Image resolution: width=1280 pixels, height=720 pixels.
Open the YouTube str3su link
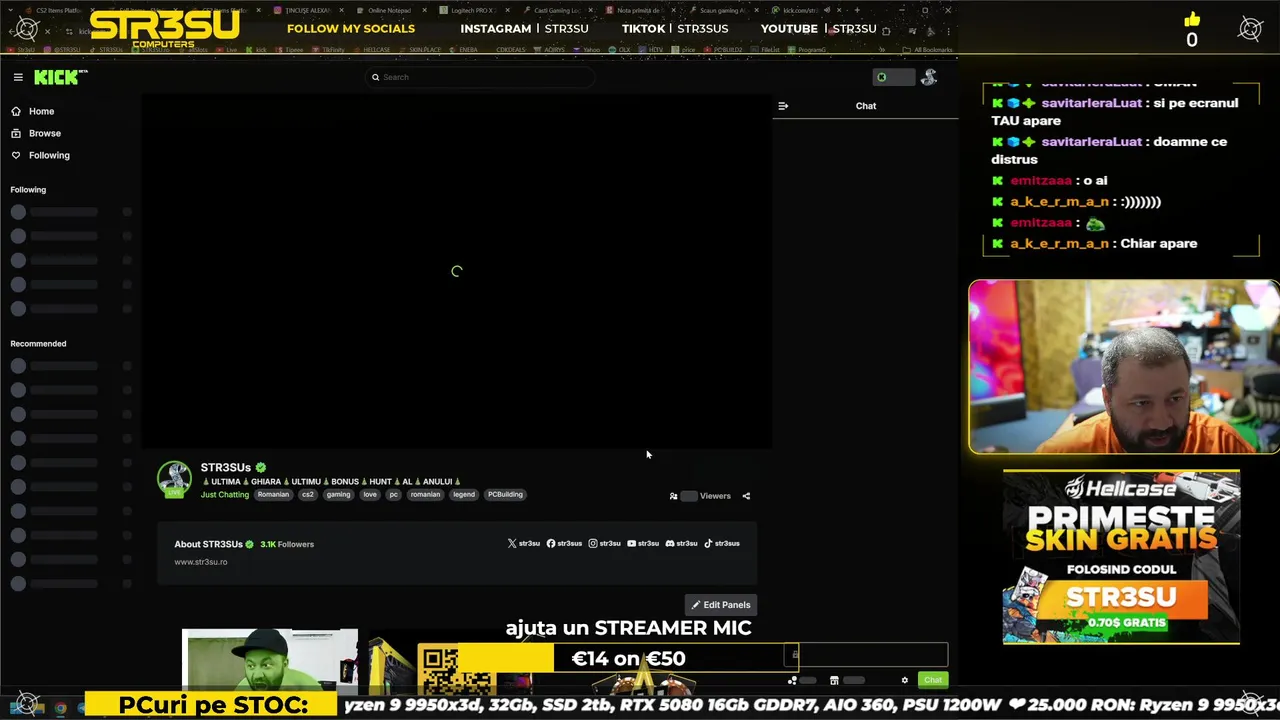pos(643,543)
